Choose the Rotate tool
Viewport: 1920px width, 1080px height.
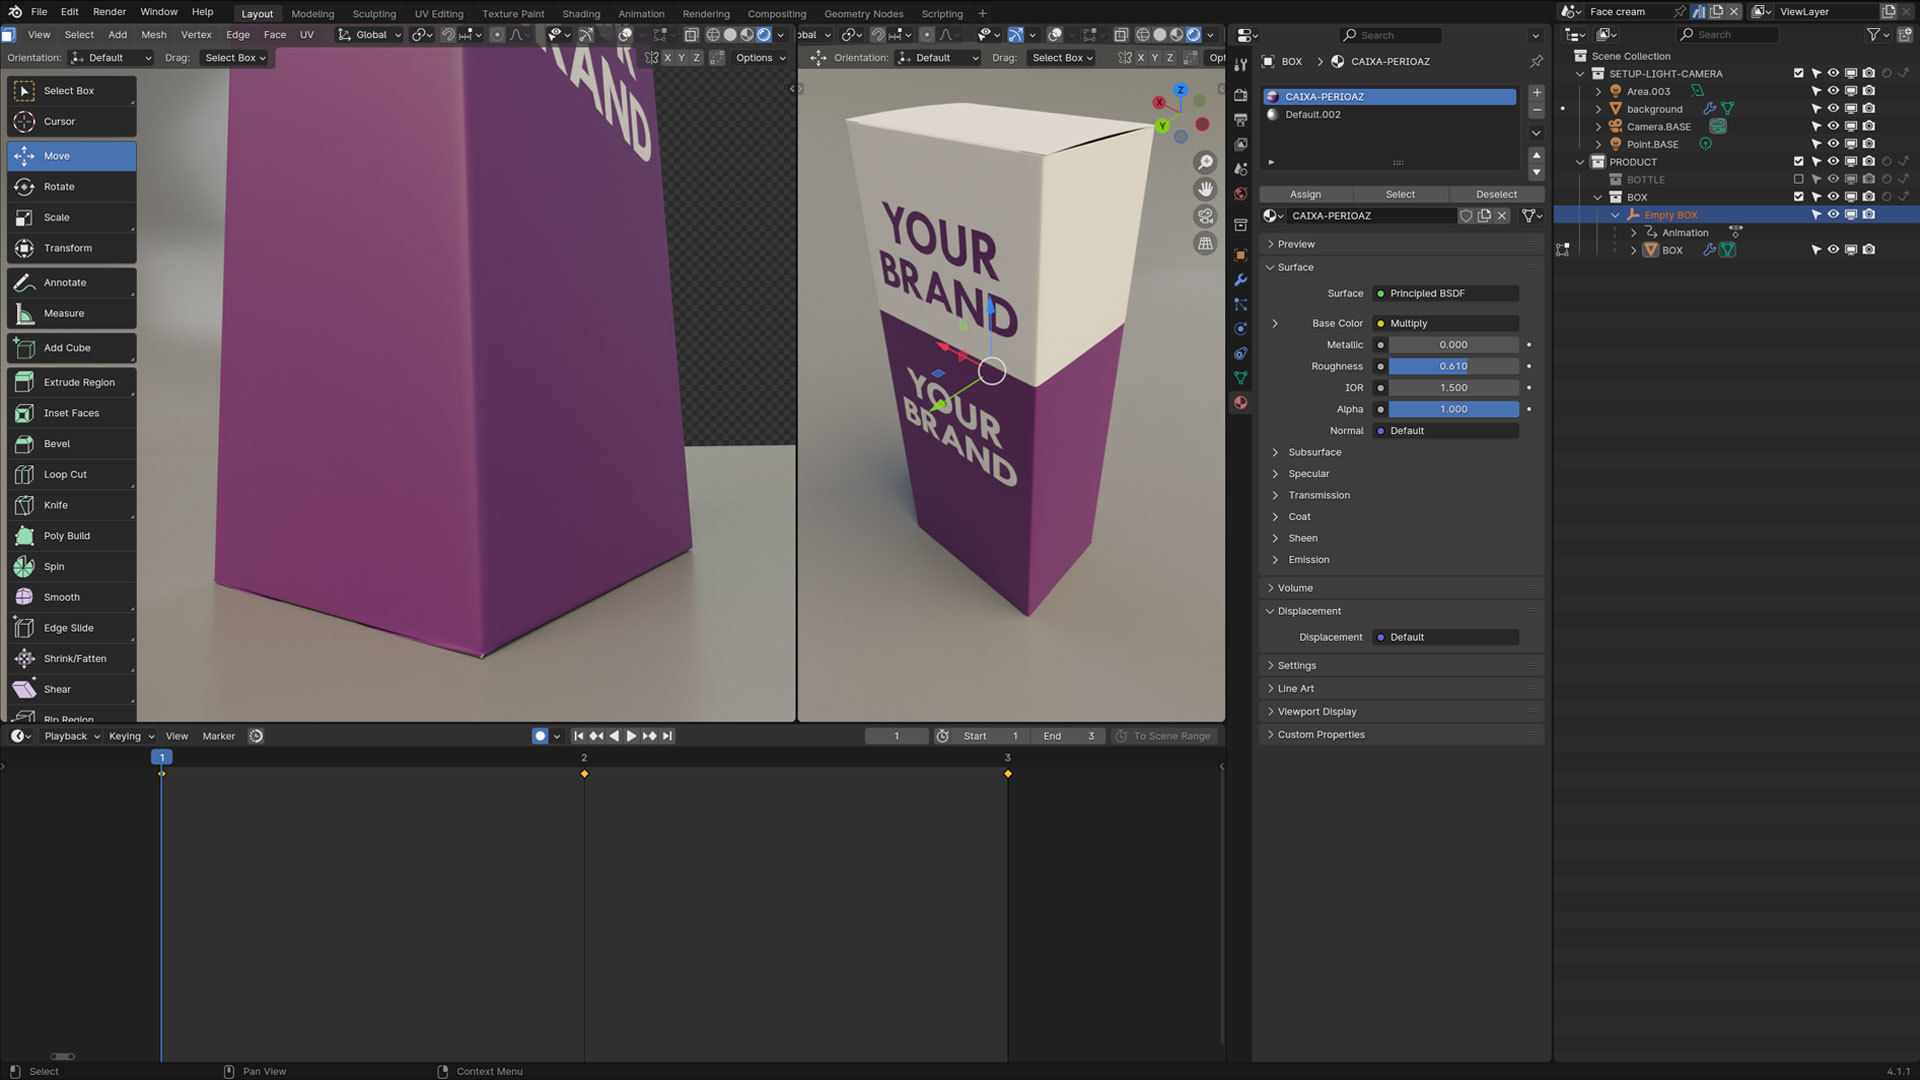(x=71, y=187)
